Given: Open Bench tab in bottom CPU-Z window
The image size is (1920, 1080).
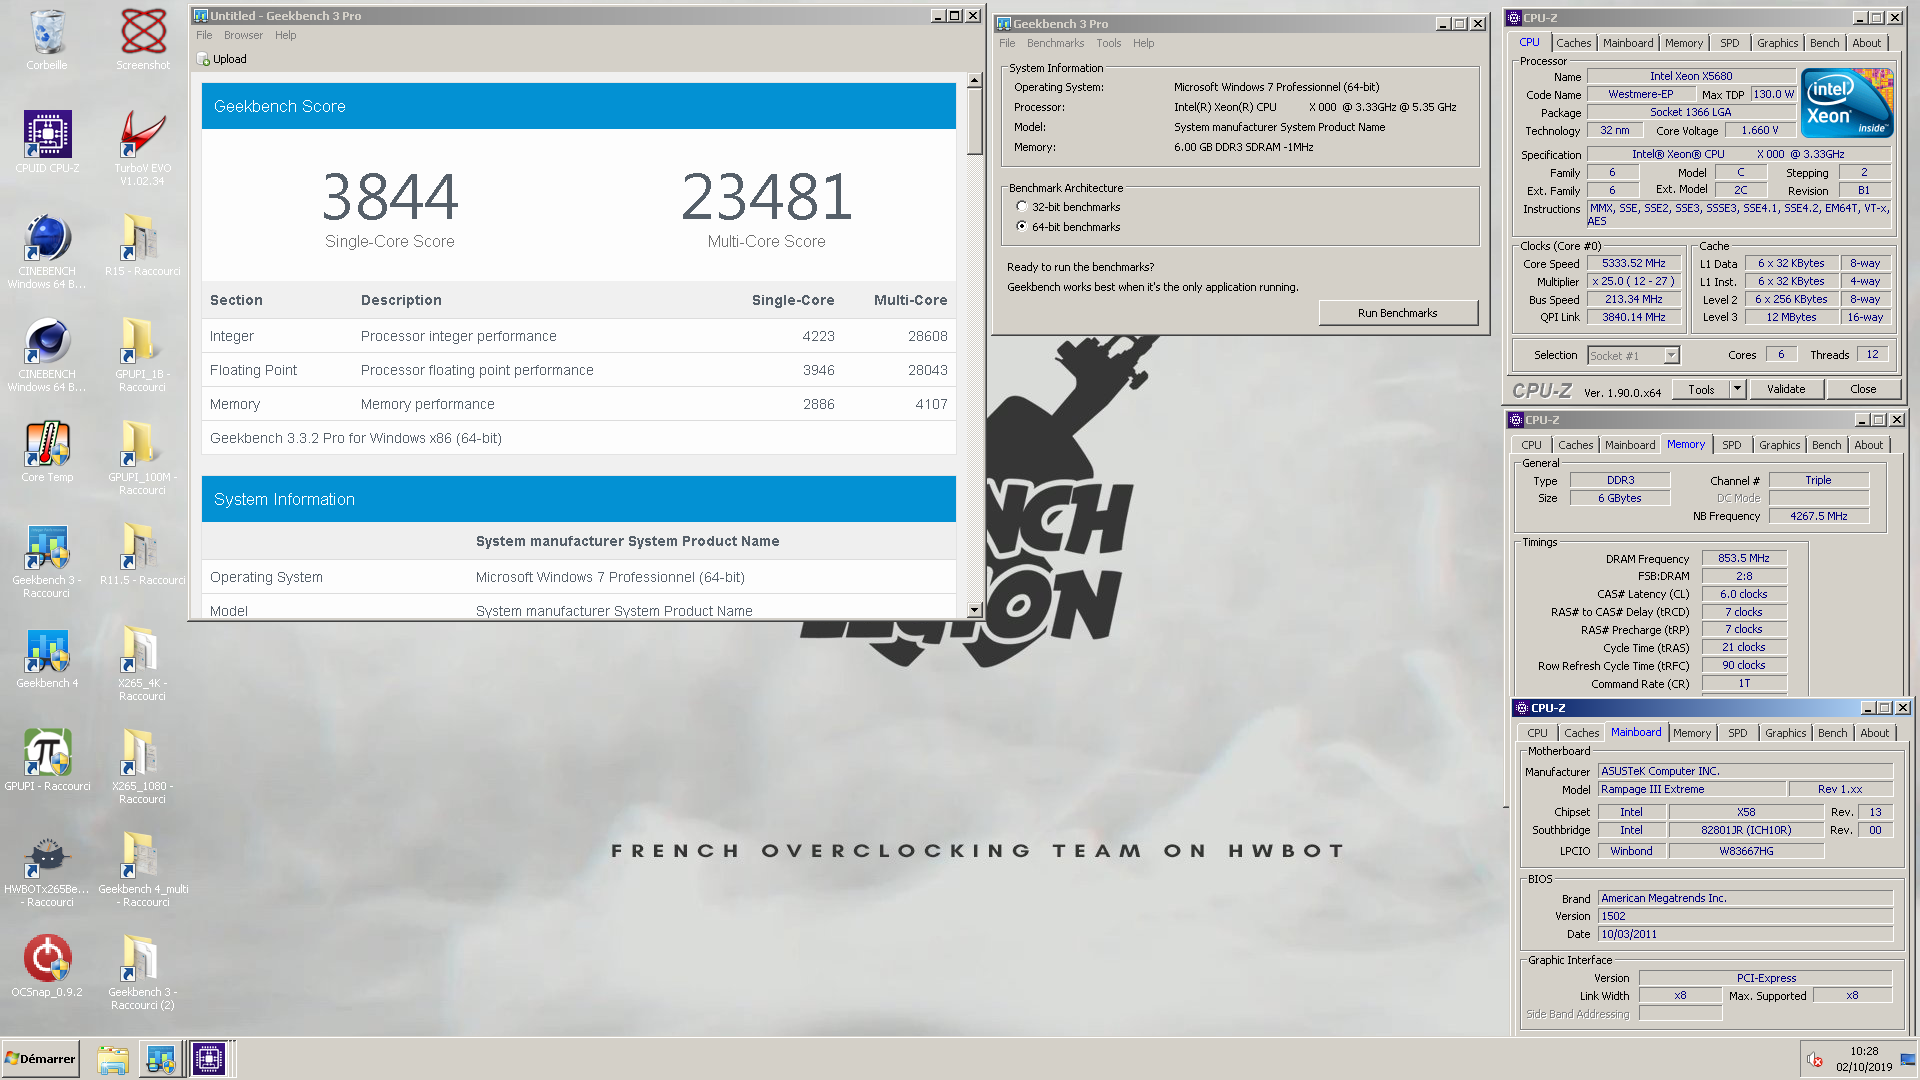Looking at the screenshot, I should coord(1832,733).
